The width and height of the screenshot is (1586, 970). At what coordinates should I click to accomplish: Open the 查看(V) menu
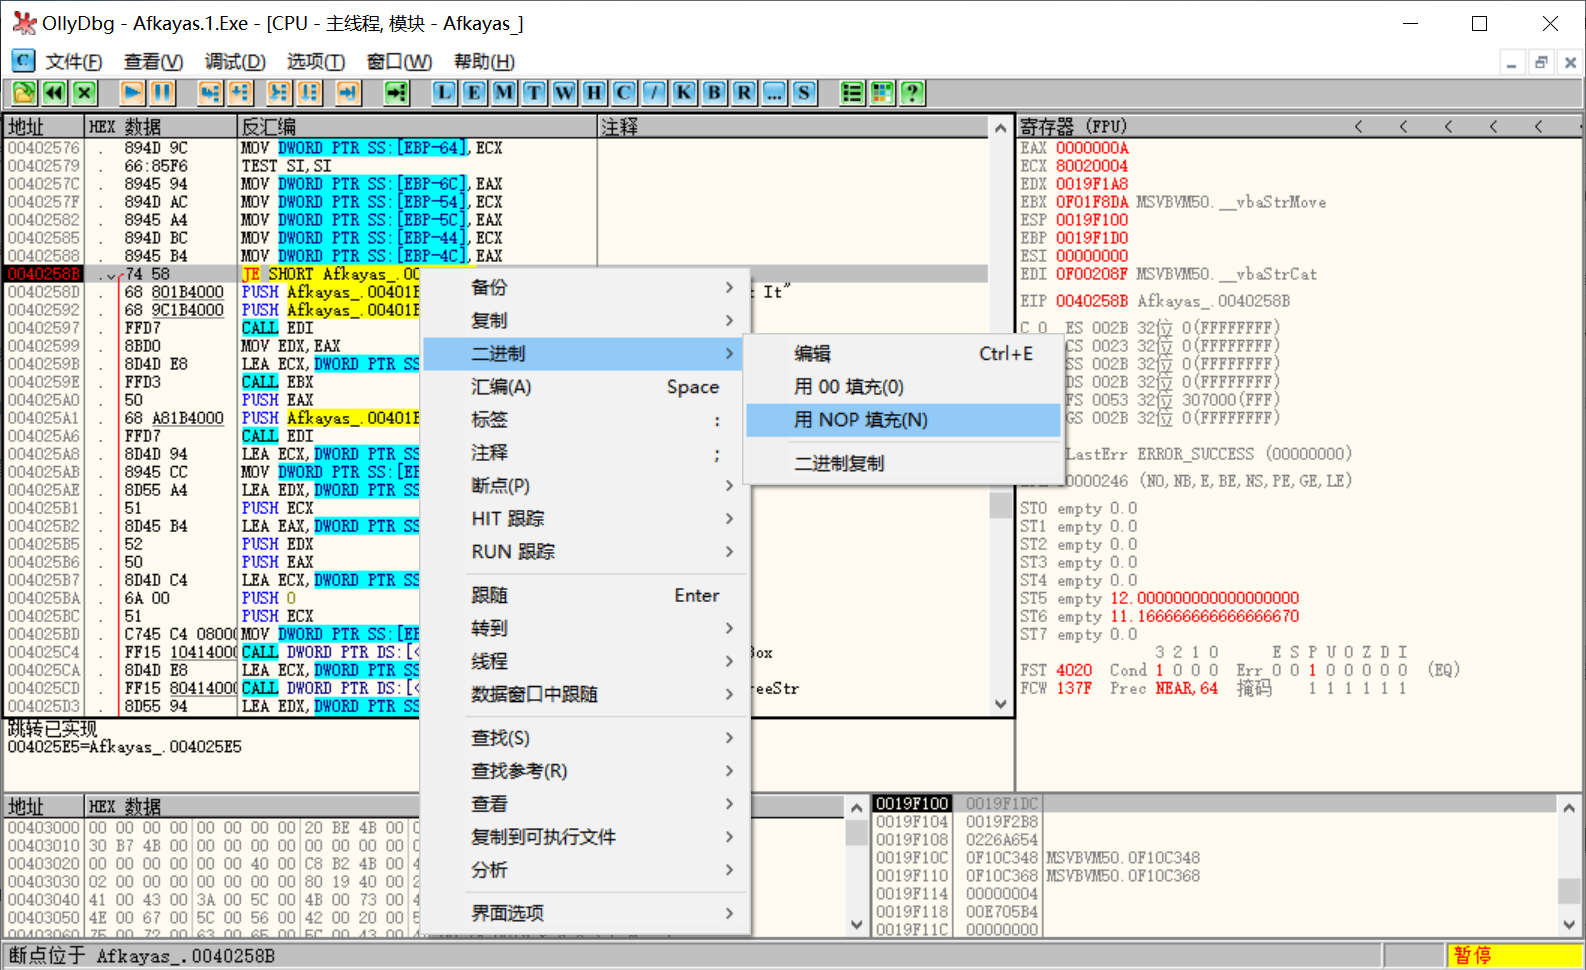coord(153,62)
